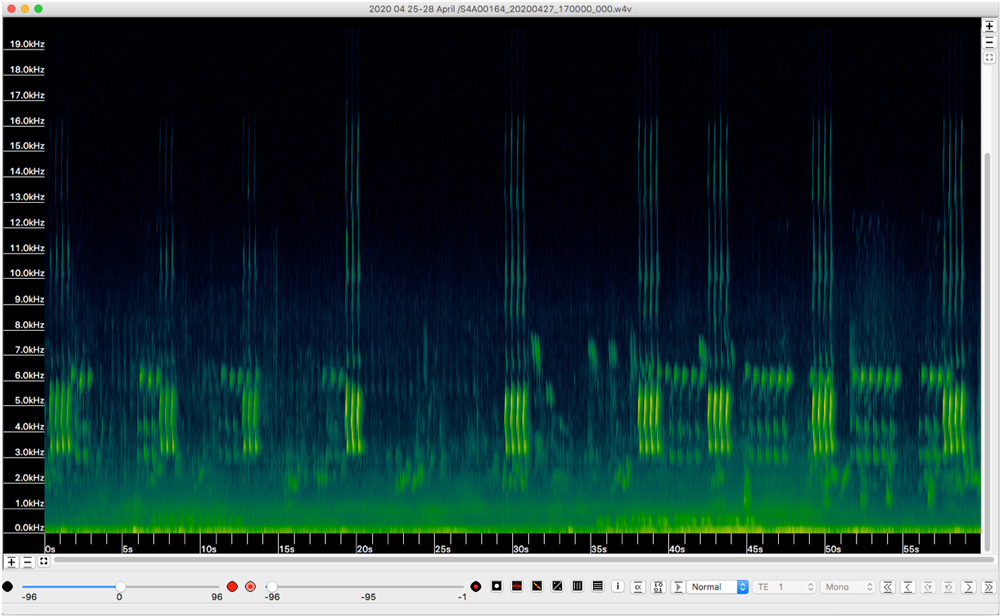
Task: Select the red gradient spectrogram palette icon
Action: tap(517, 587)
